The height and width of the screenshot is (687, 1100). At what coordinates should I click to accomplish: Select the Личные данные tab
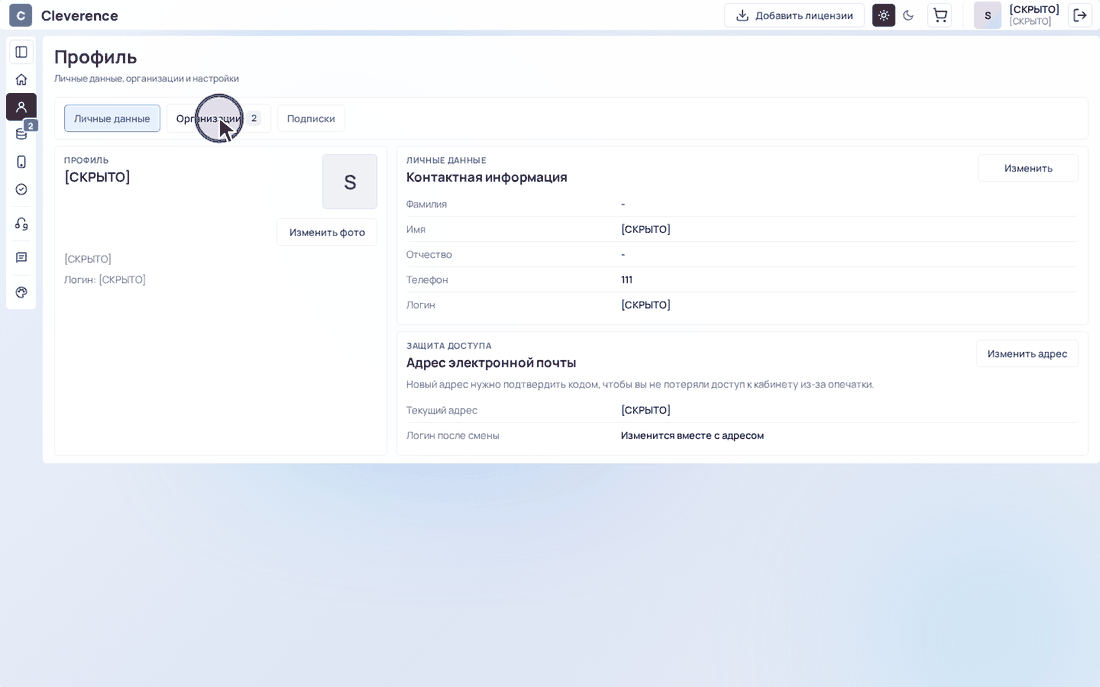112,119
